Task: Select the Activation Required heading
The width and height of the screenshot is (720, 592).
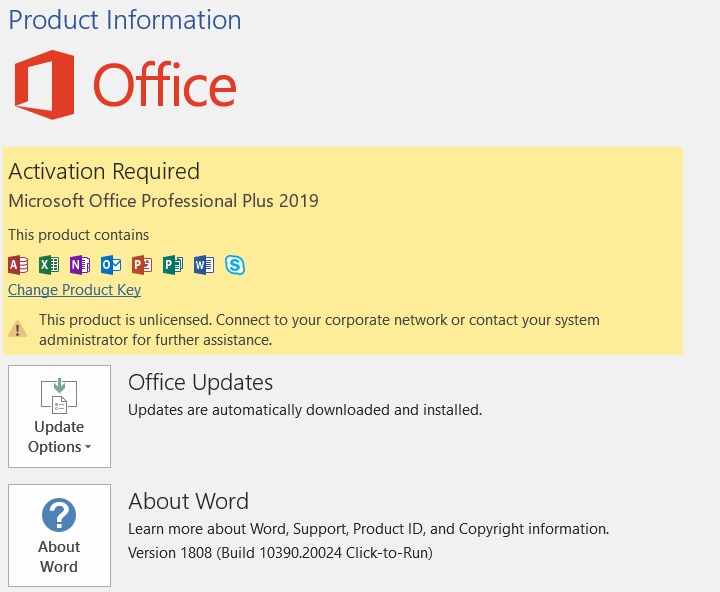Action: (x=104, y=171)
